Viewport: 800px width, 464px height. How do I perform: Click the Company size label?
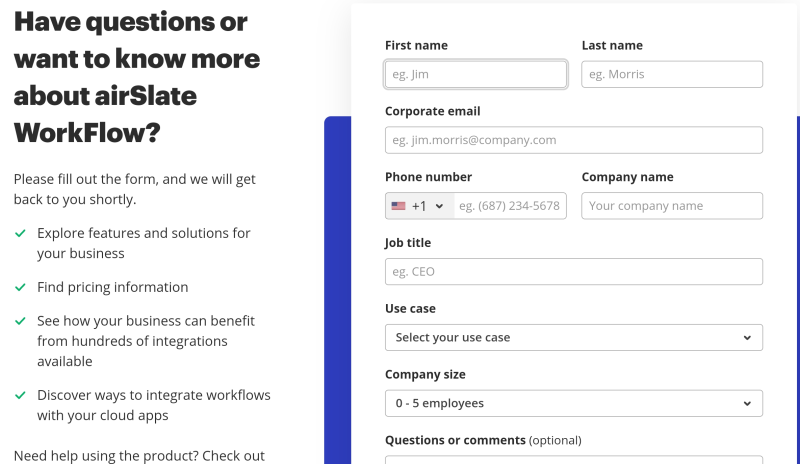[x=425, y=374]
